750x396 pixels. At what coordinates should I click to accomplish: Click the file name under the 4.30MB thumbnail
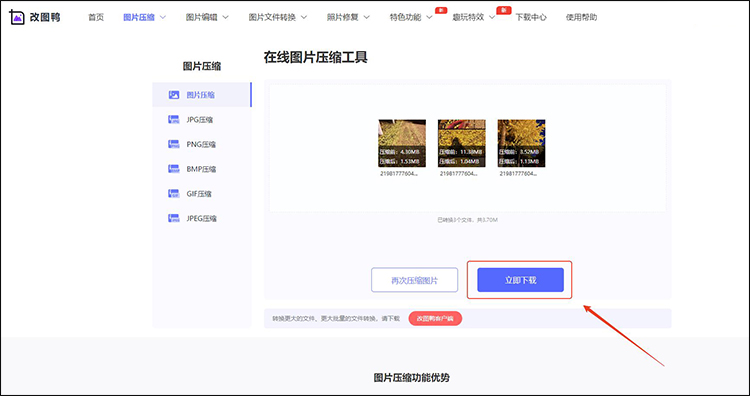(399, 174)
